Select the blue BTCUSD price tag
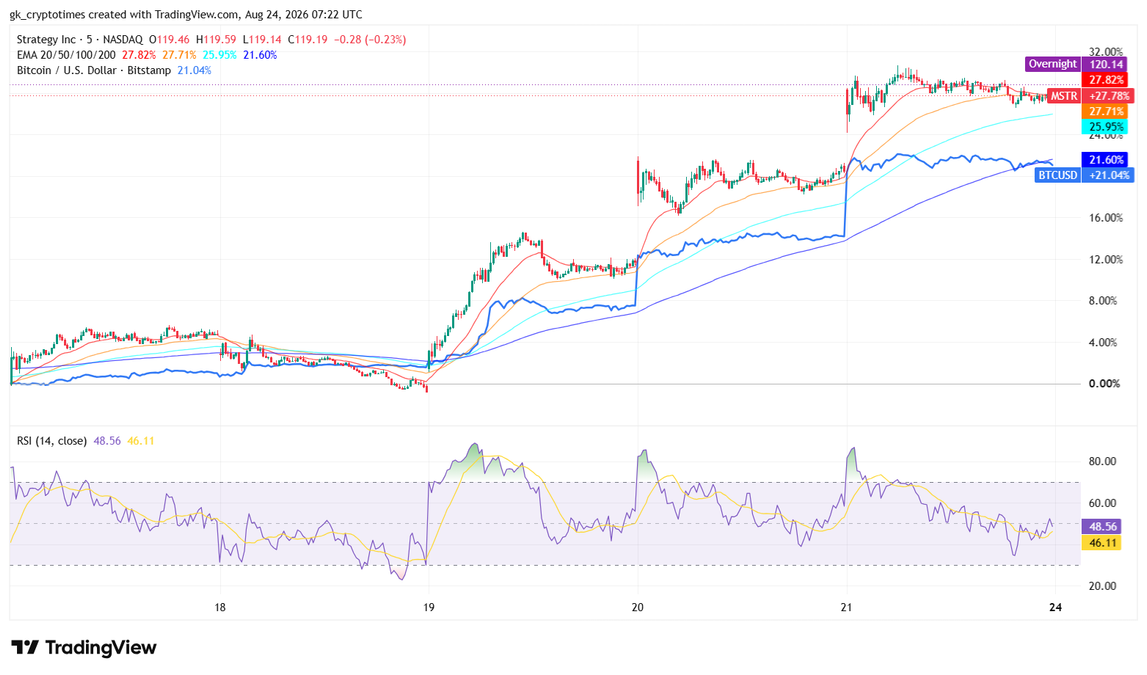Screen dimensions: 1147x675 click(1058, 175)
